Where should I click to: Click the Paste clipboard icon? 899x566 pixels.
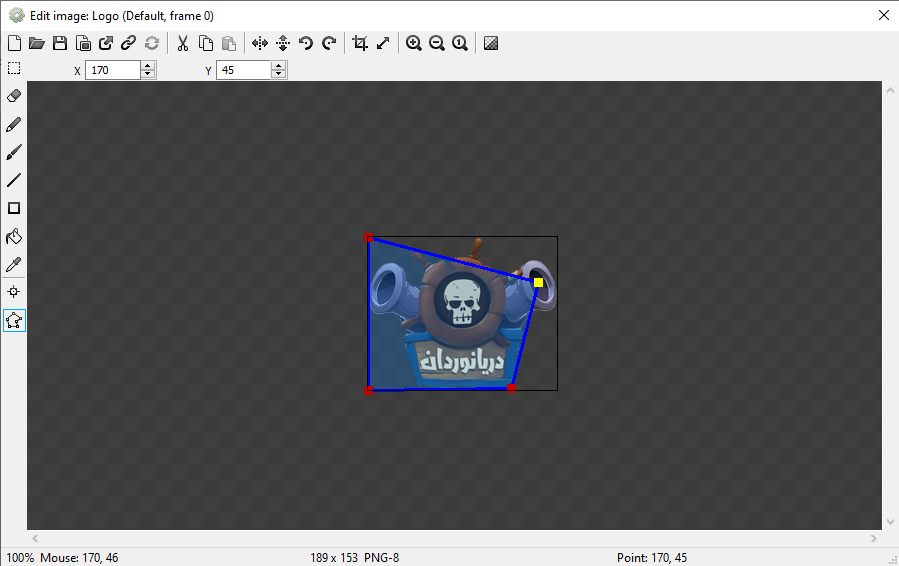(229, 43)
